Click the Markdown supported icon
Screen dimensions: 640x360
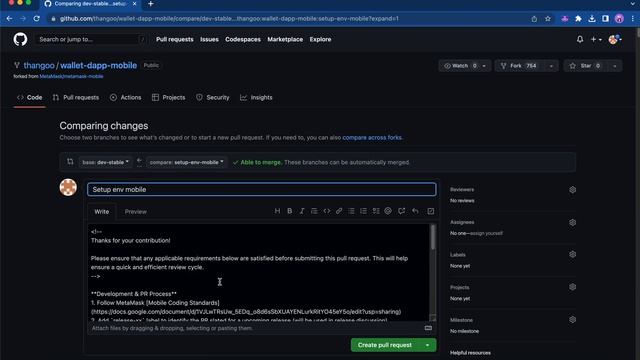click(428, 328)
